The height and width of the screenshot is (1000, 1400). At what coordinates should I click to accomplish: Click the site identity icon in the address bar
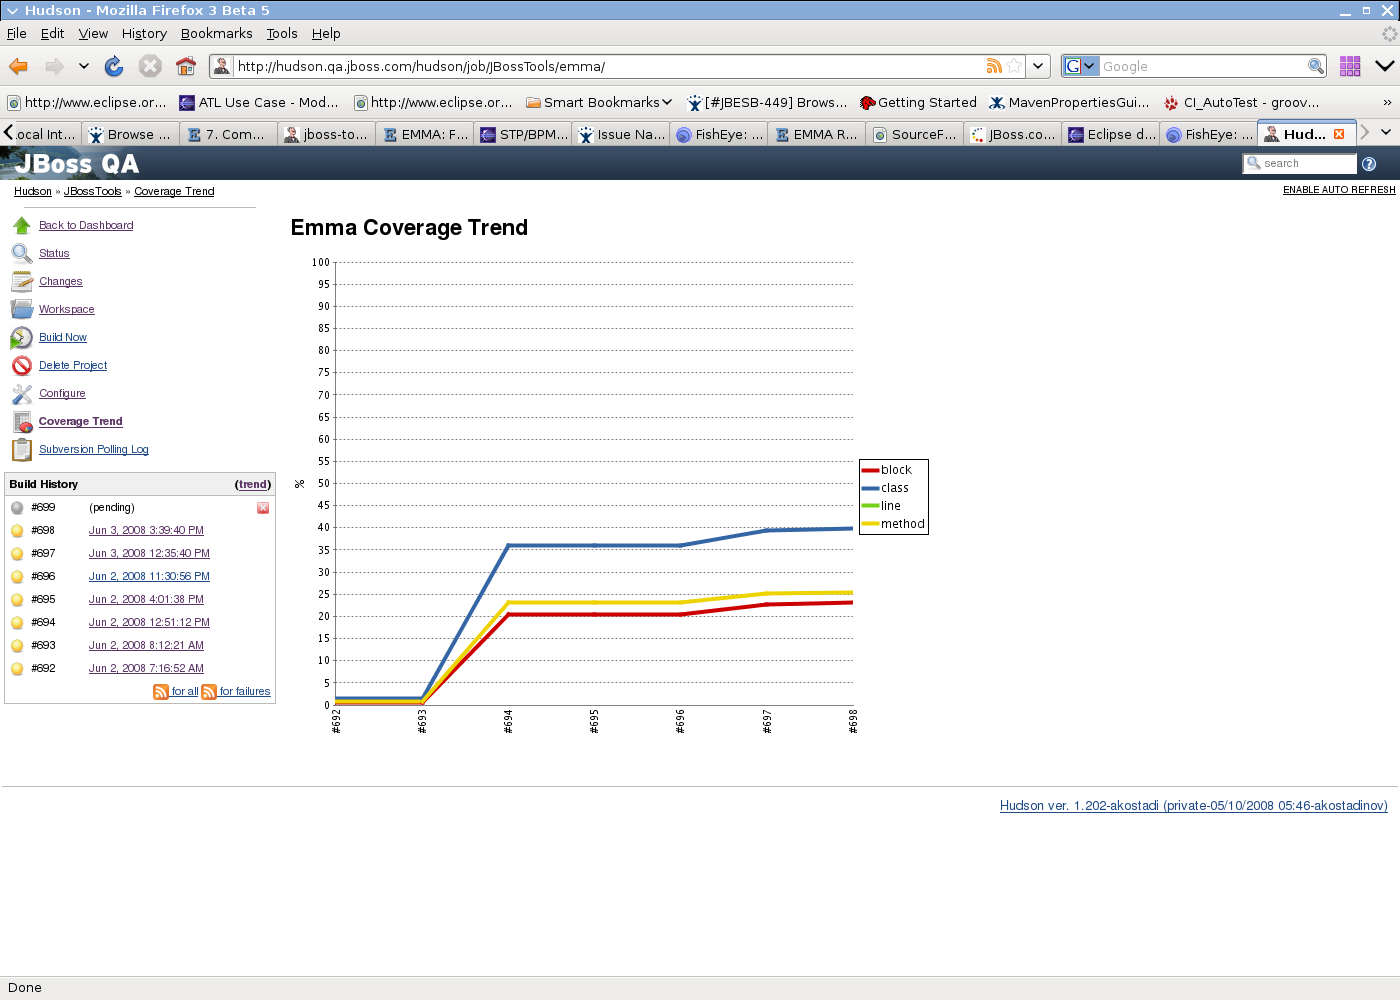pyautogui.click(x=222, y=66)
